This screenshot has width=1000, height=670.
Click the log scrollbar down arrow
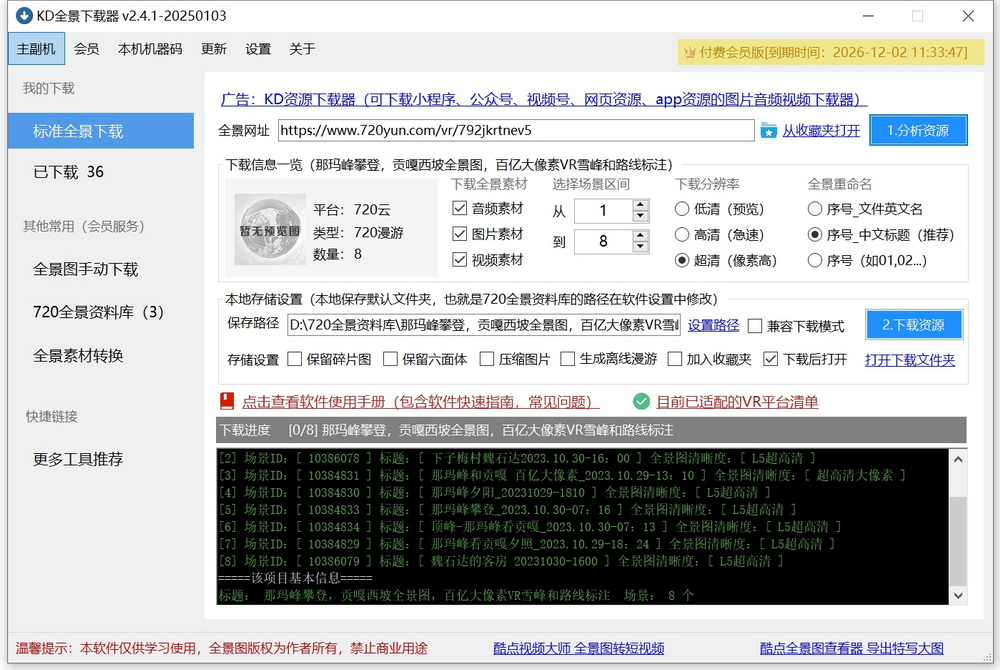tap(958, 595)
